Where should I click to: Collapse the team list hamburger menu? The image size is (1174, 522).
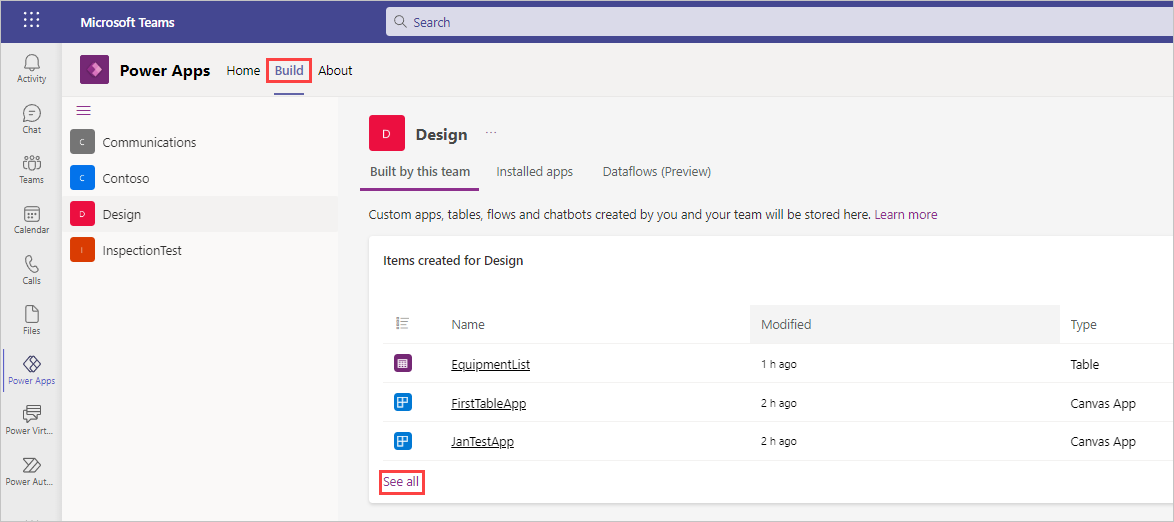84,111
